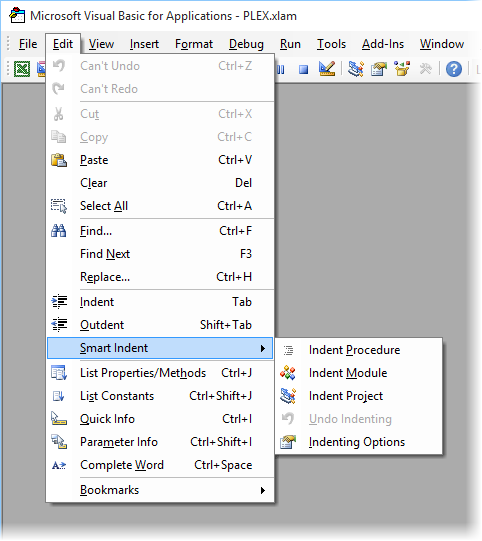Image resolution: width=482 pixels, height=541 pixels.
Task: Click the VBA title bar app icon
Action: click(17, 15)
